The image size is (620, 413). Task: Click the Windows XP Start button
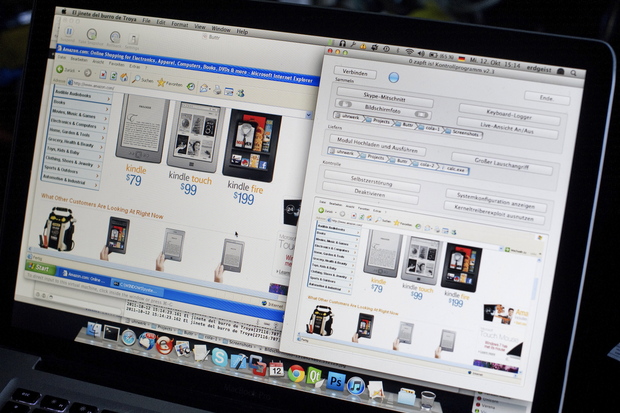click(40, 268)
